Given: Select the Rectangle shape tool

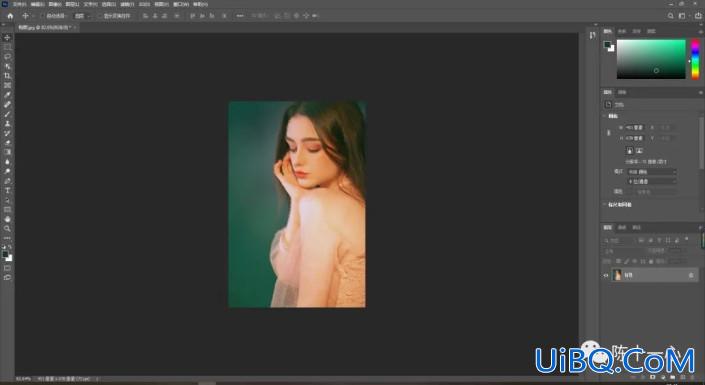Looking at the screenshot, I should click(7, 210).
